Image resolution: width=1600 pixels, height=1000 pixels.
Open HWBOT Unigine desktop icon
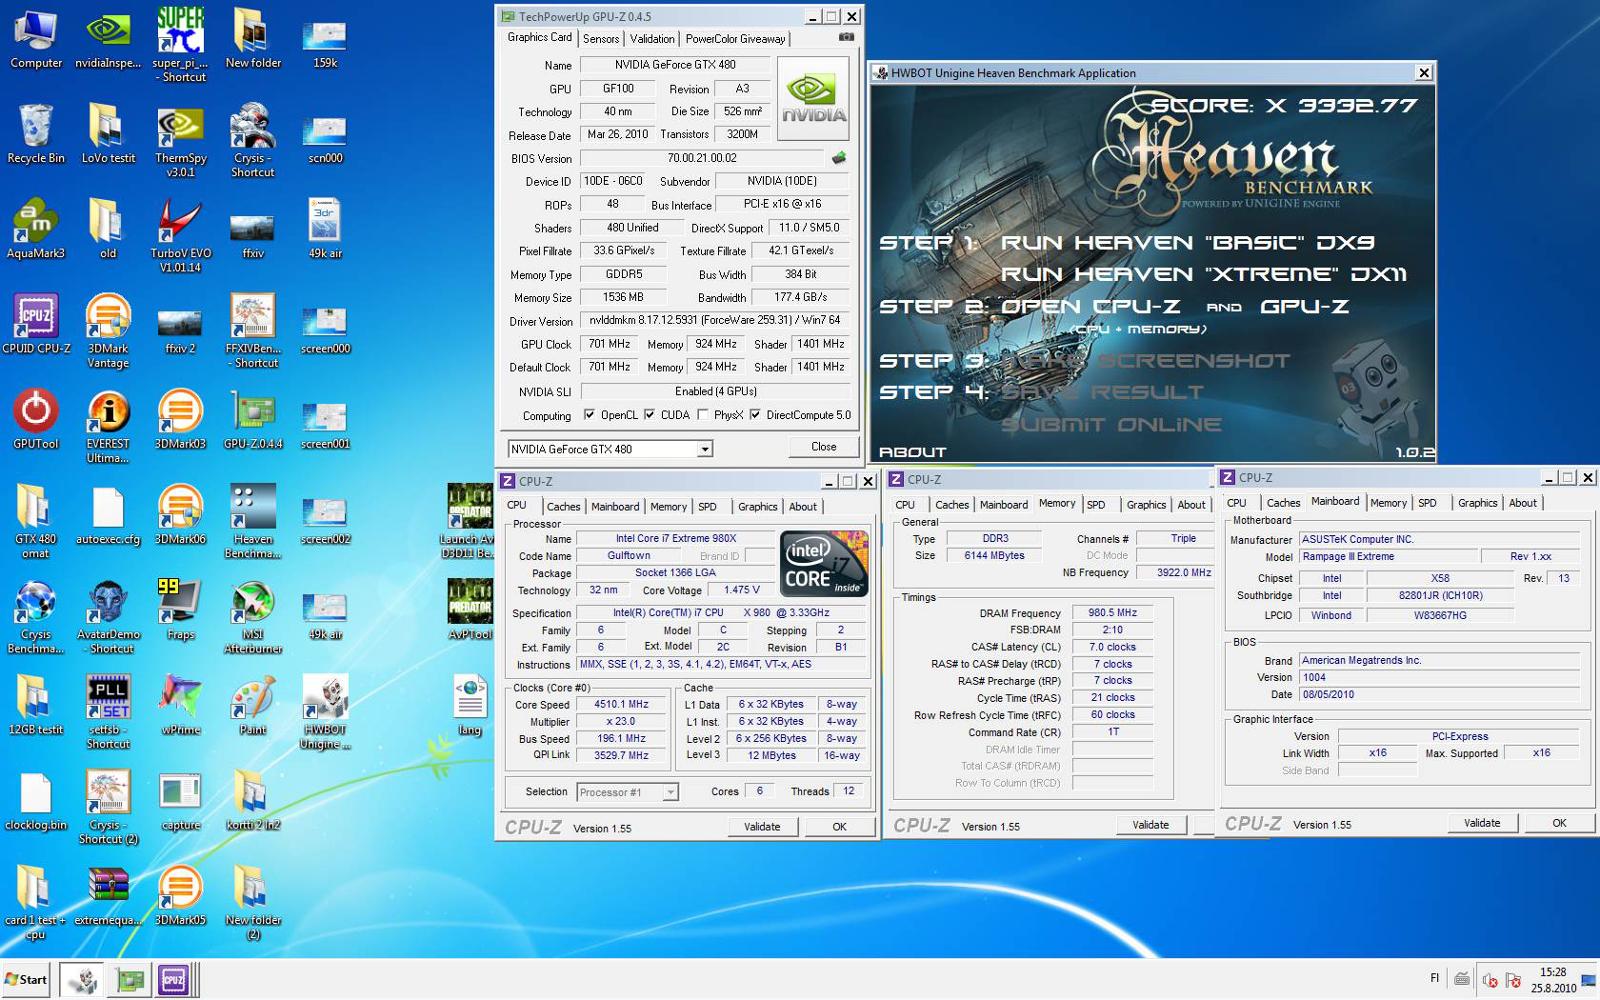coord(325,711)
